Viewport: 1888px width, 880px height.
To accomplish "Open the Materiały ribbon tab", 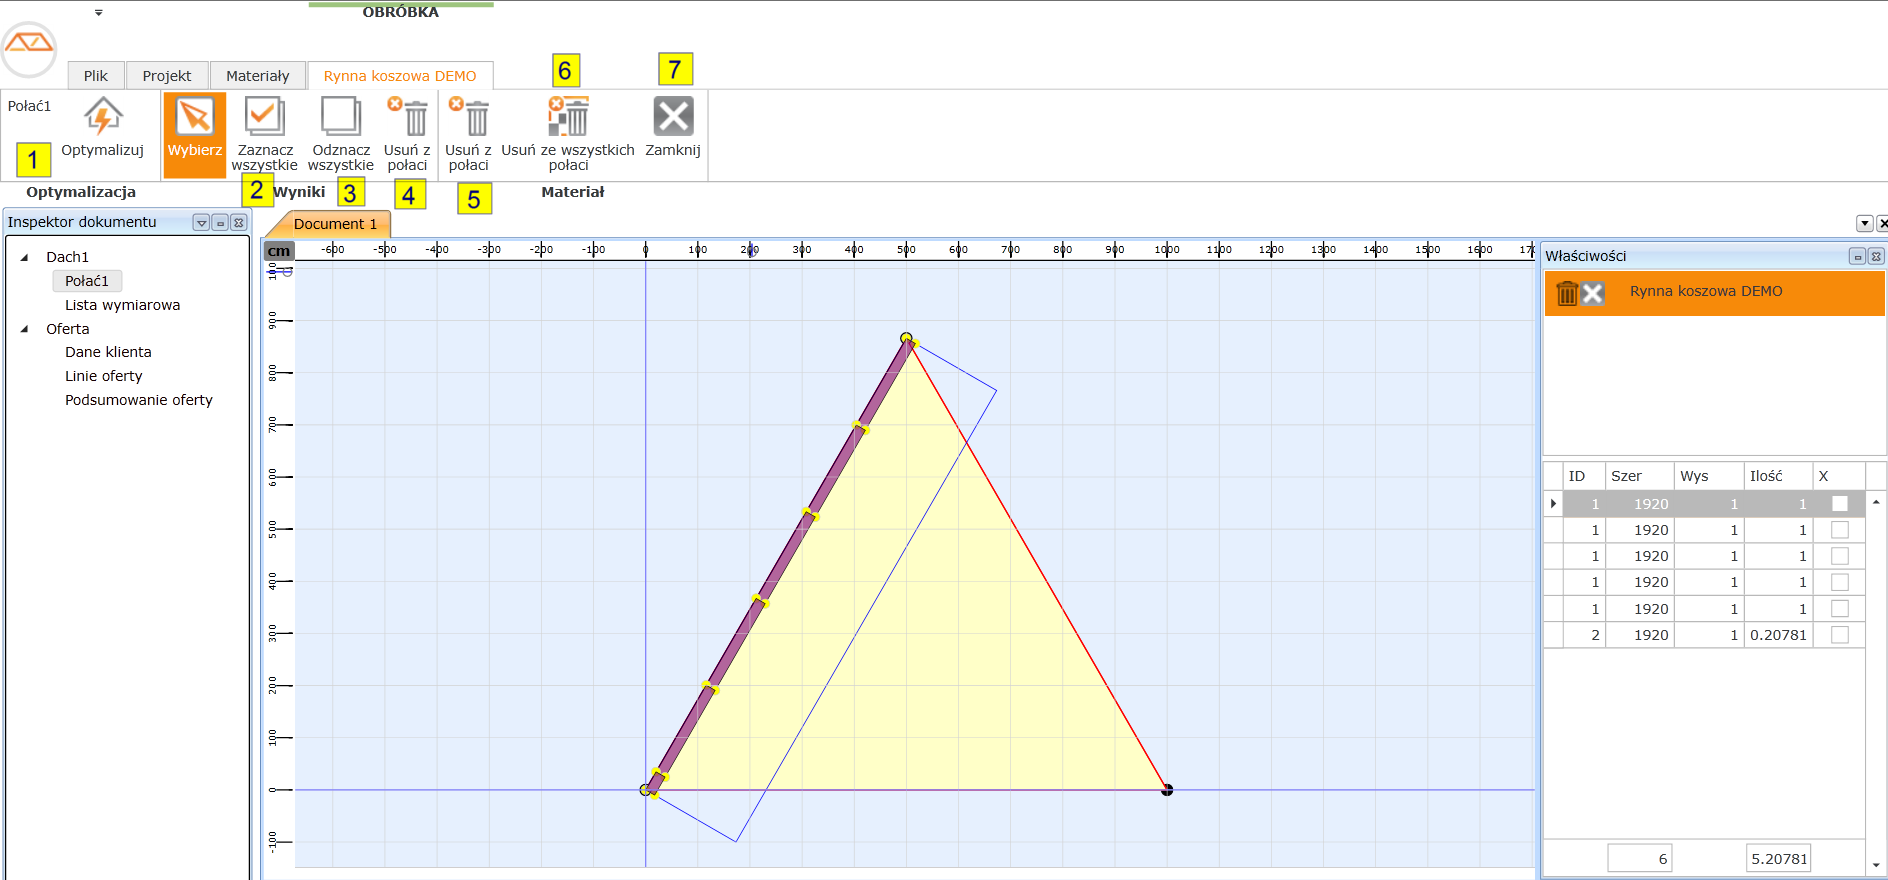I will (257, 76).
